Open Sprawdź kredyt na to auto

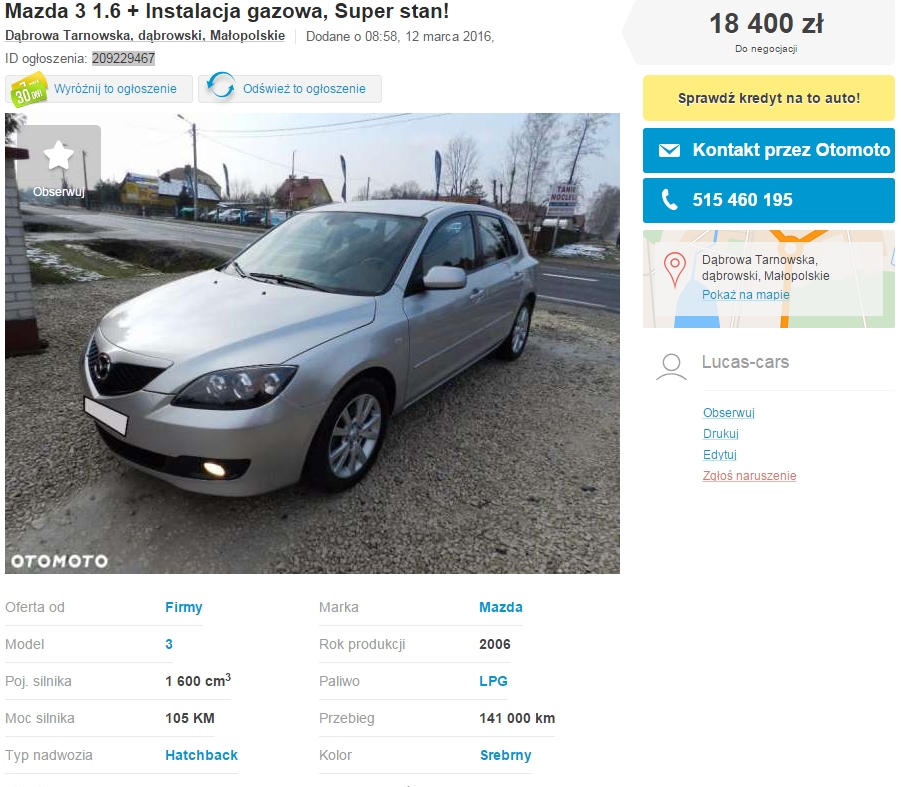[768, 98]
